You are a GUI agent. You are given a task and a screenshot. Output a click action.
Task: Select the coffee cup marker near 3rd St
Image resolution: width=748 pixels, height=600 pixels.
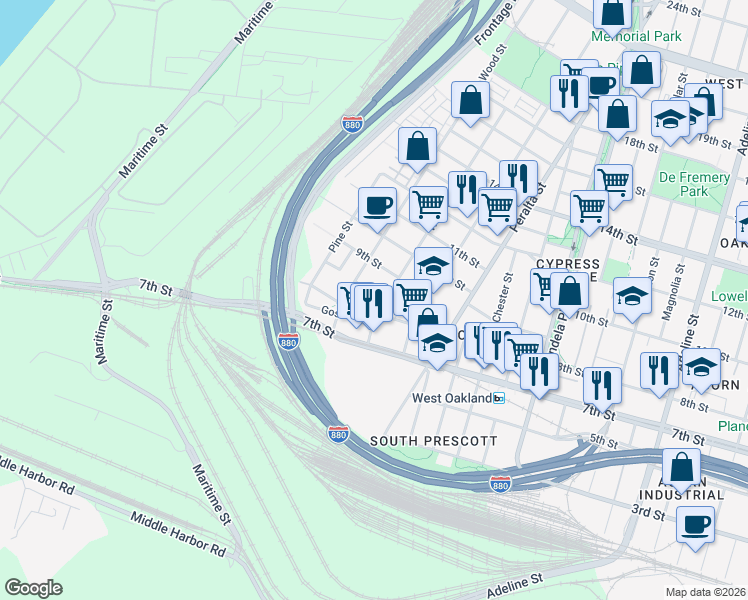point(696,528)
